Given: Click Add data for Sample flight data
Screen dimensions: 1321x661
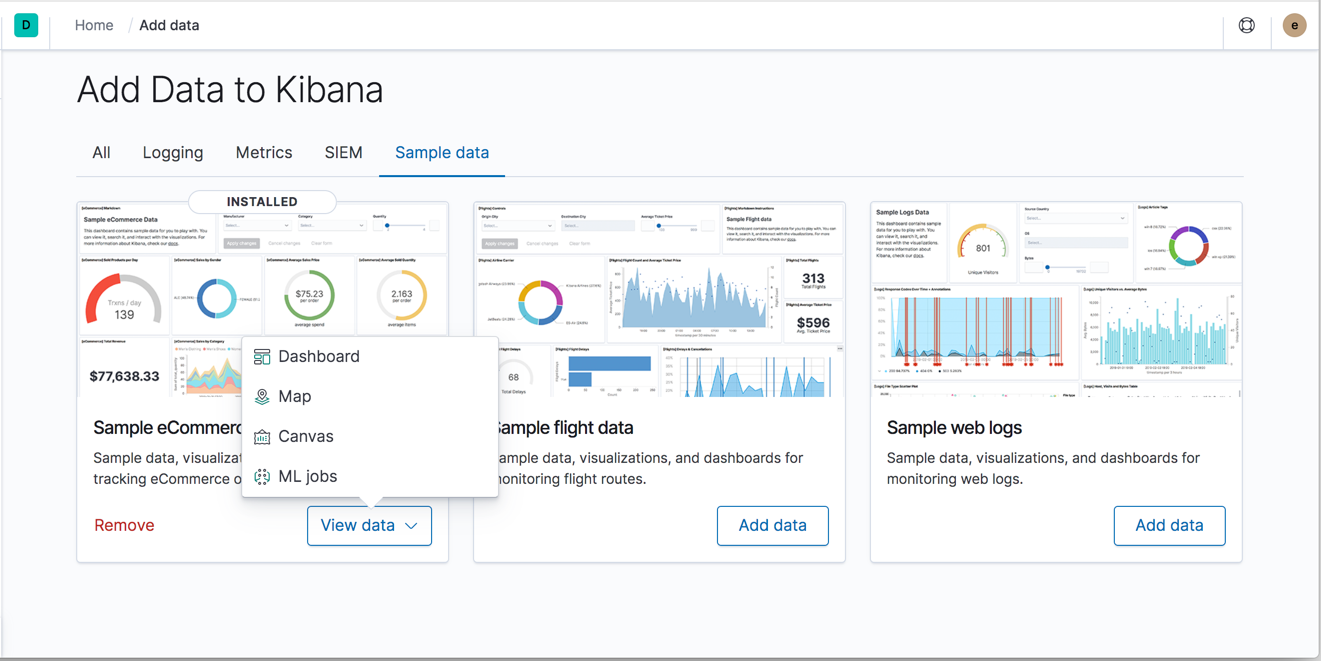Looking at the screenshot, I should tap(772, 525).
